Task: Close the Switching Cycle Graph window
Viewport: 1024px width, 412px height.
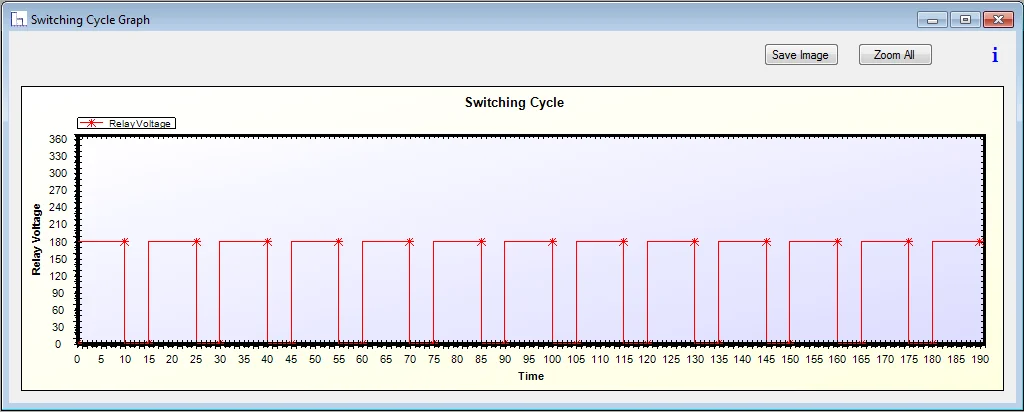Action: pyautogui.click(x=998, y=19)
